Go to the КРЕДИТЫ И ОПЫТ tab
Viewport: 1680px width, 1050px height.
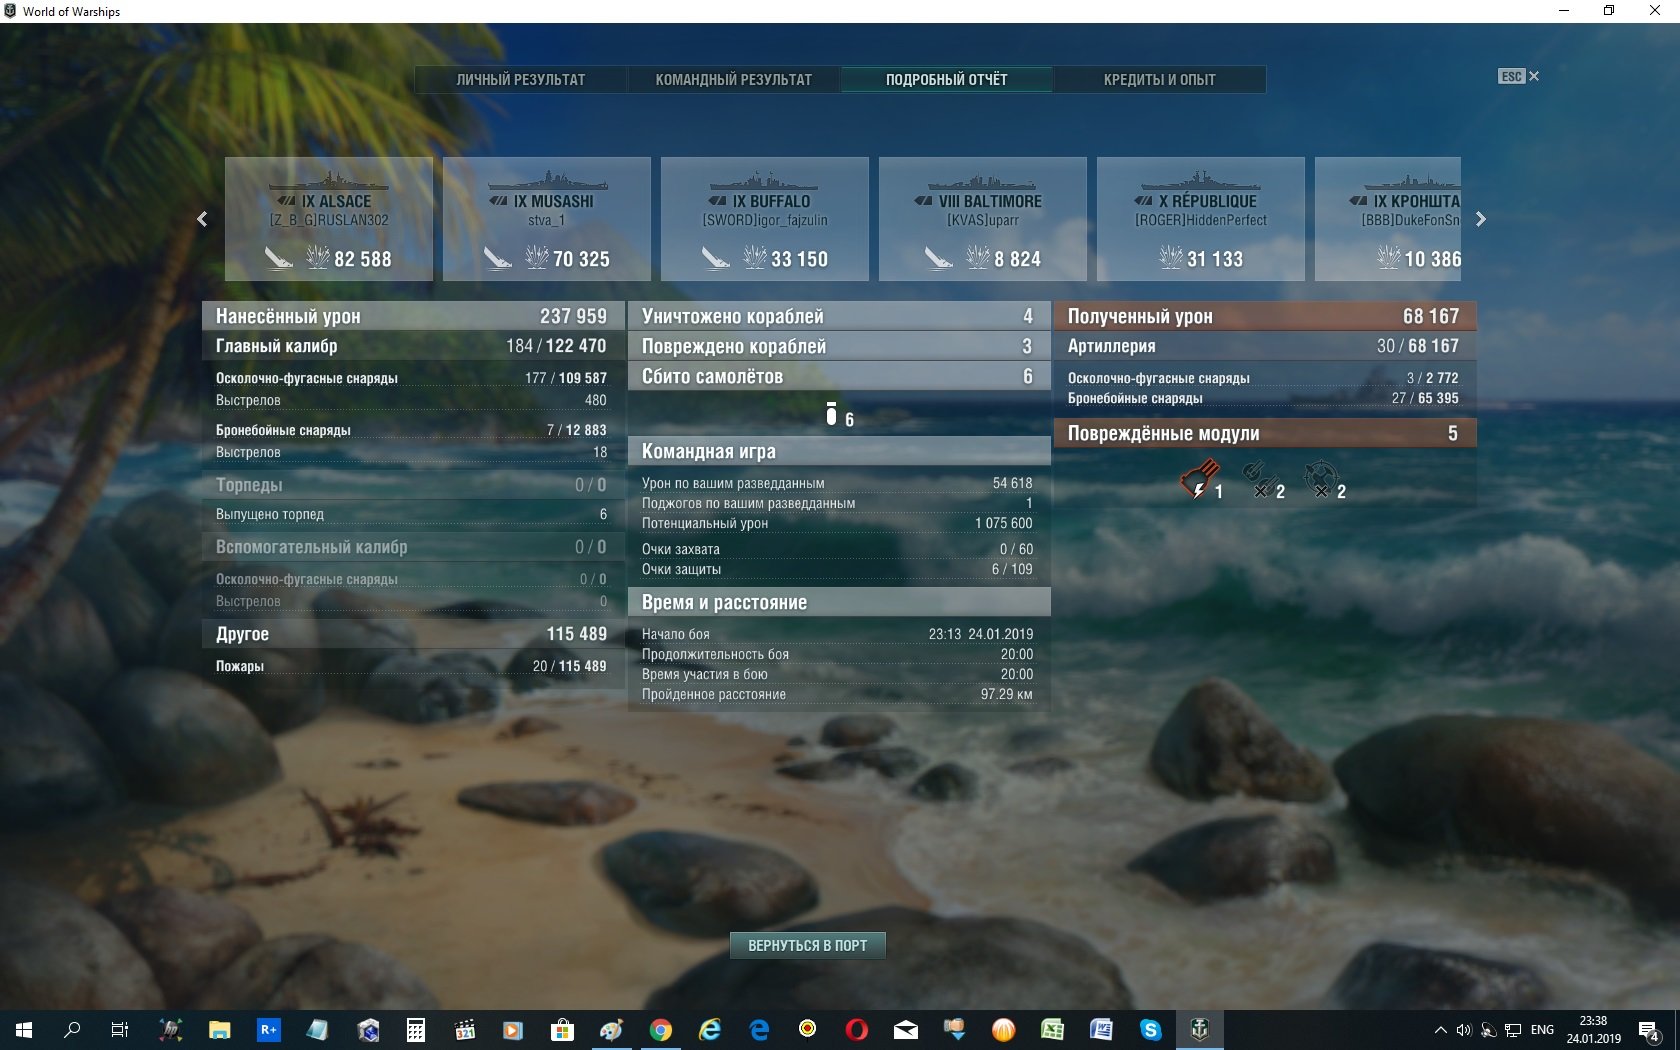point(1159,80)
